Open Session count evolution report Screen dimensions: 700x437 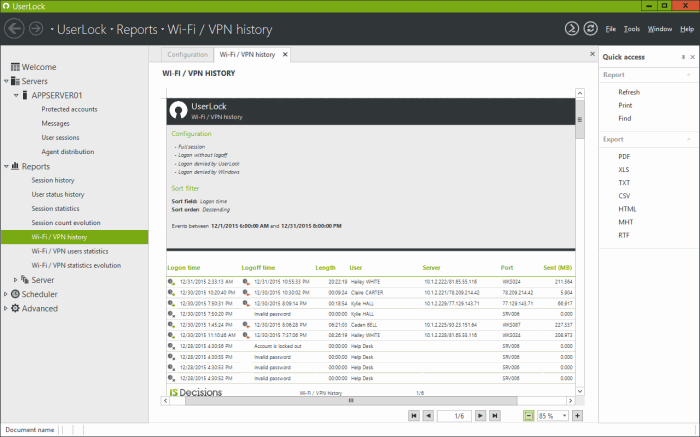[66, 223]
